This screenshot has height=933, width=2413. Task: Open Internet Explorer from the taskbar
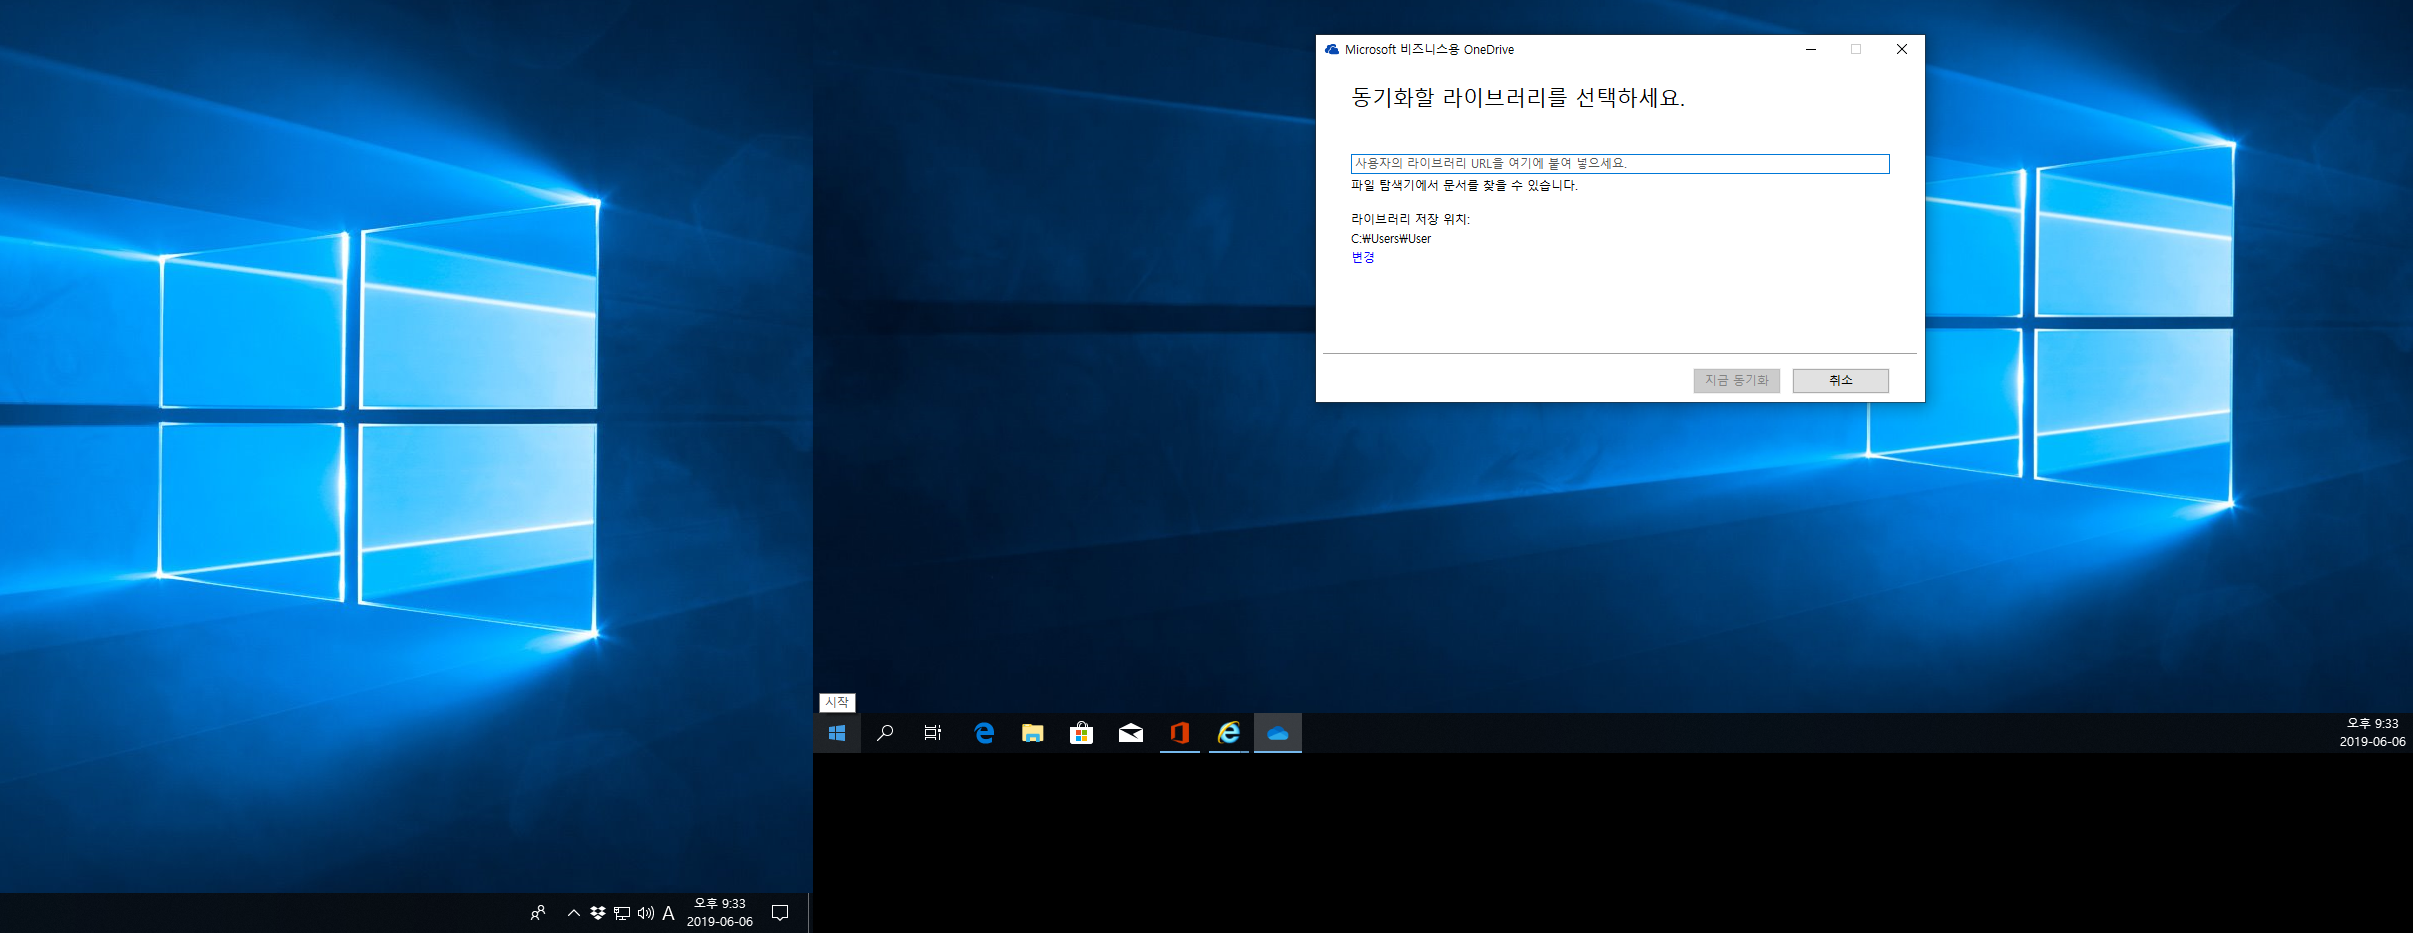[x=1229, y=733]
